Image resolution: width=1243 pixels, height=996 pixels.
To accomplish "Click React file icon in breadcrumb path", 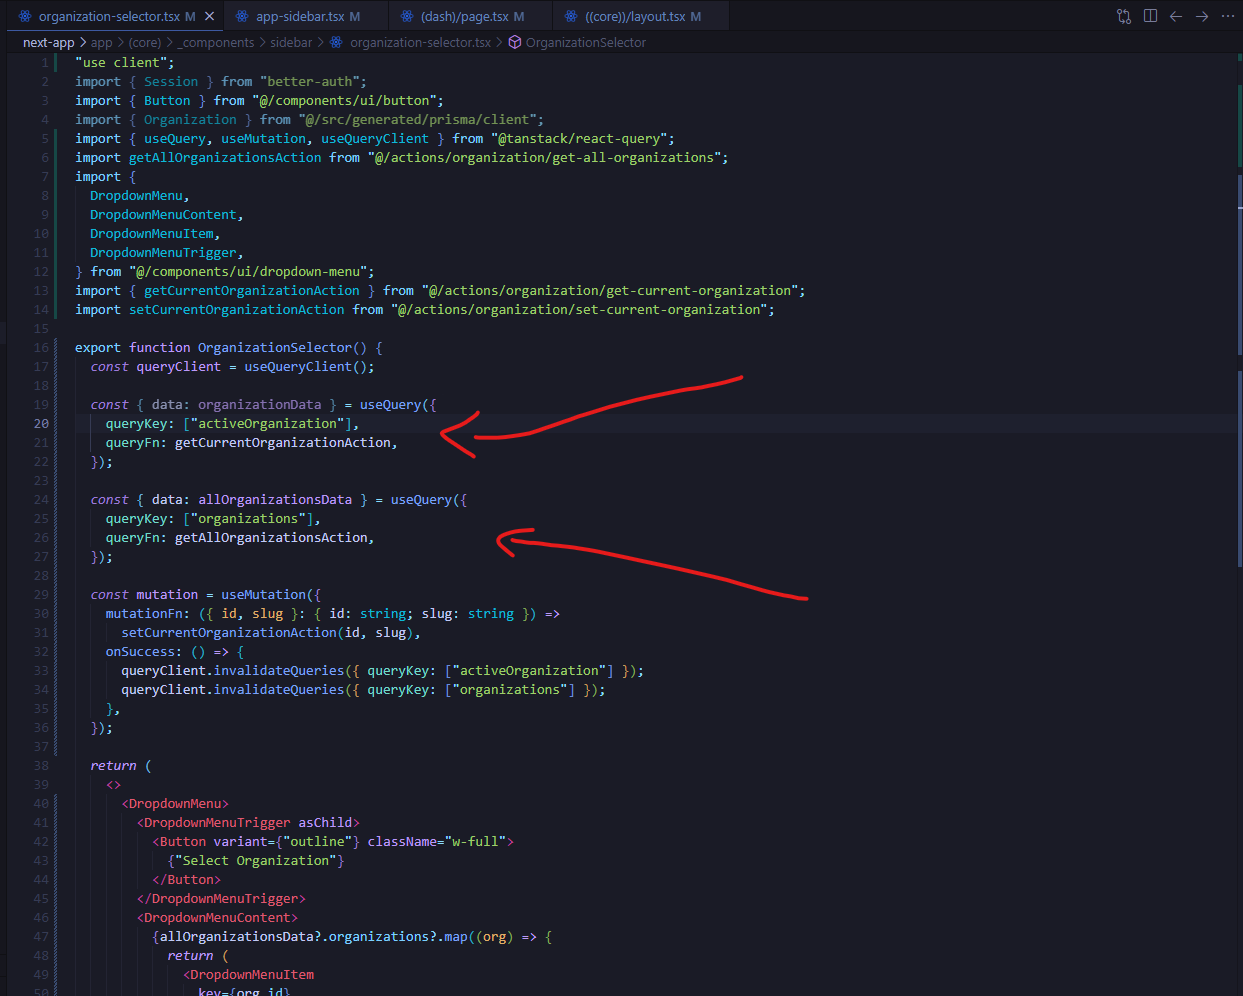I will [337, 42].
